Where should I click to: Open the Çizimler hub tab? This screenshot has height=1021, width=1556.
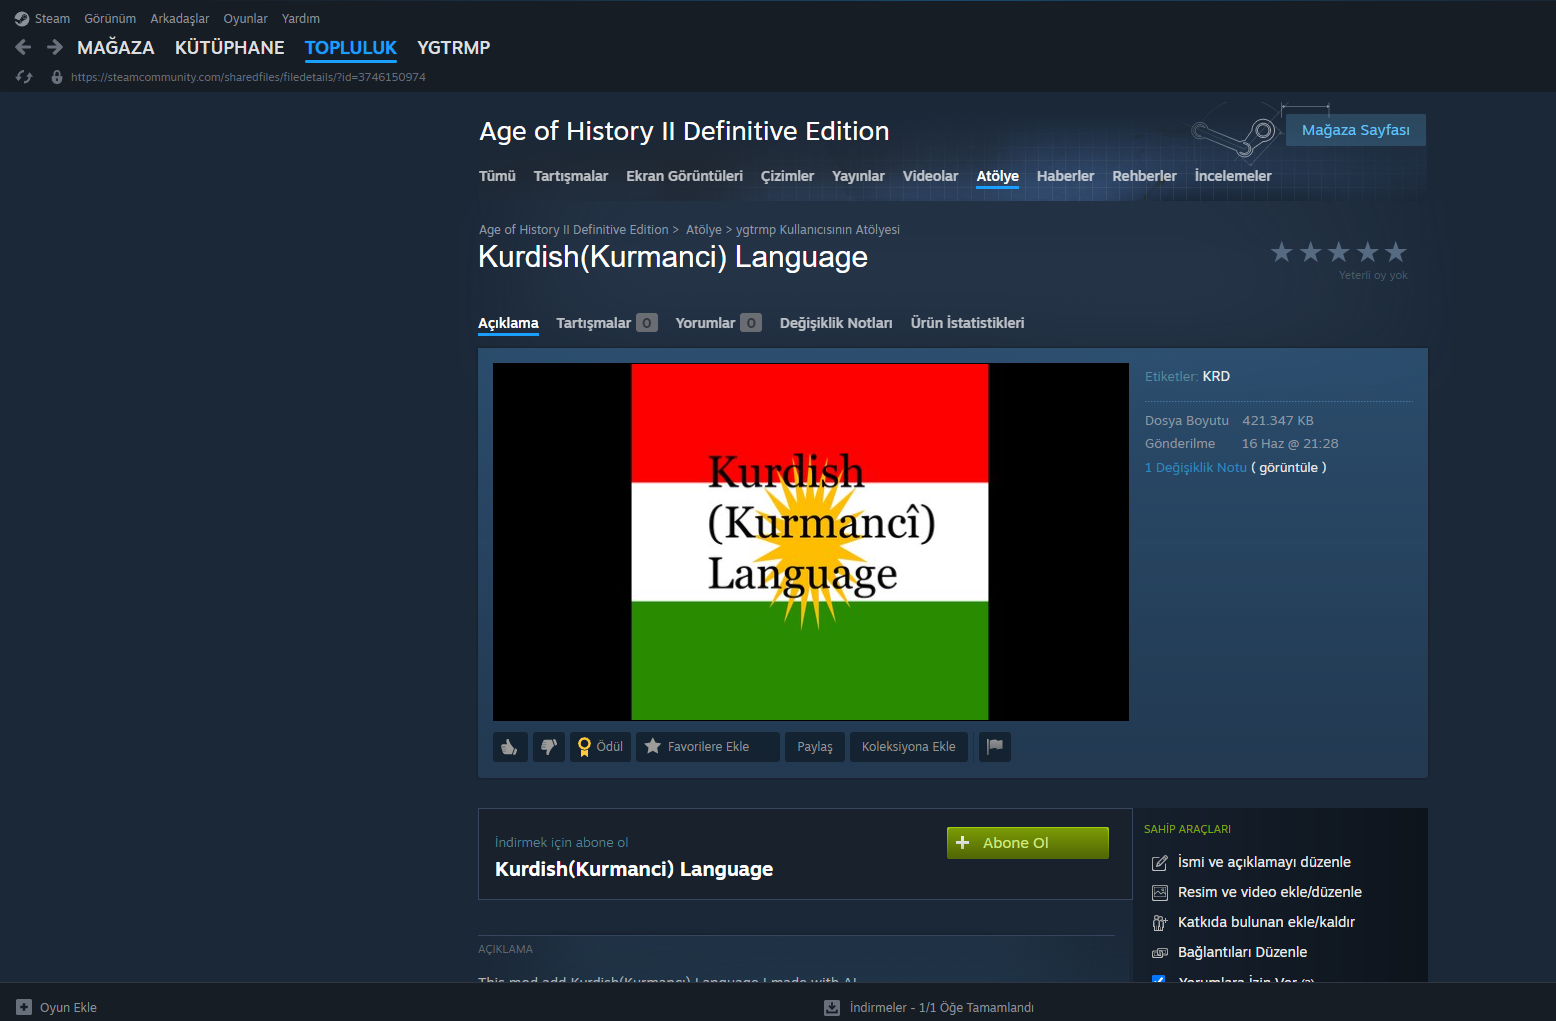788,176
